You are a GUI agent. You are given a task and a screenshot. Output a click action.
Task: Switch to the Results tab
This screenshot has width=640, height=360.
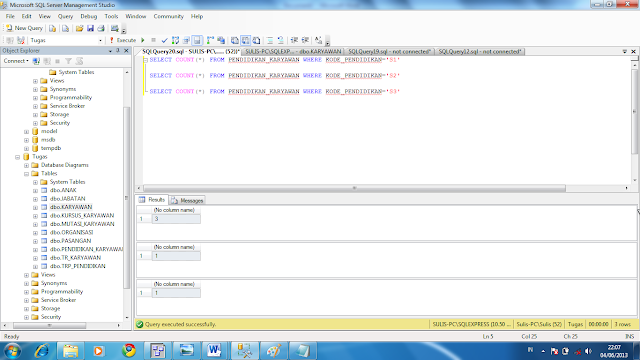click(x=152, y=200)
